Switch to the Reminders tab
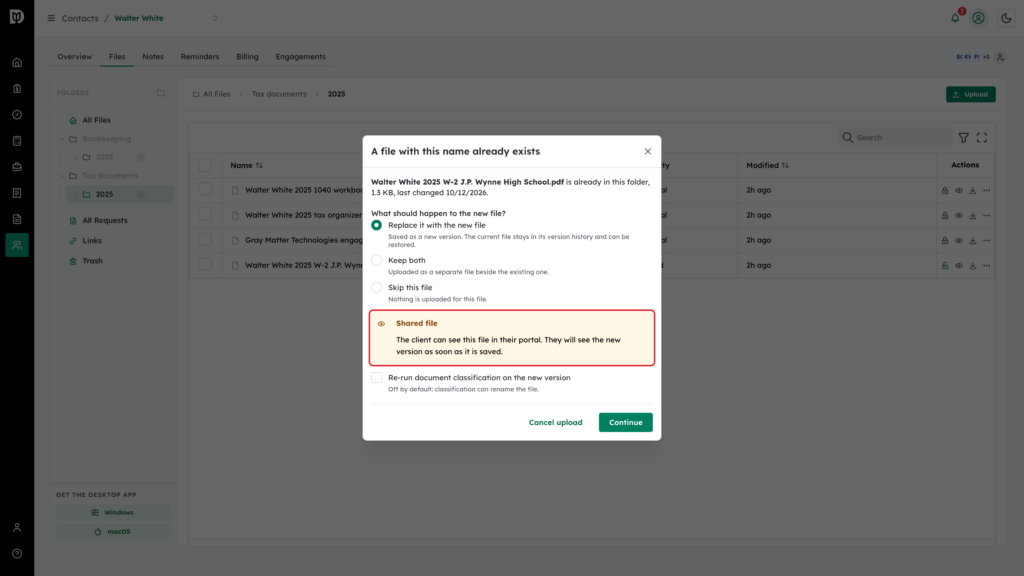The height and width of the screenshot is (576, 1024). [x=200, y=57]
